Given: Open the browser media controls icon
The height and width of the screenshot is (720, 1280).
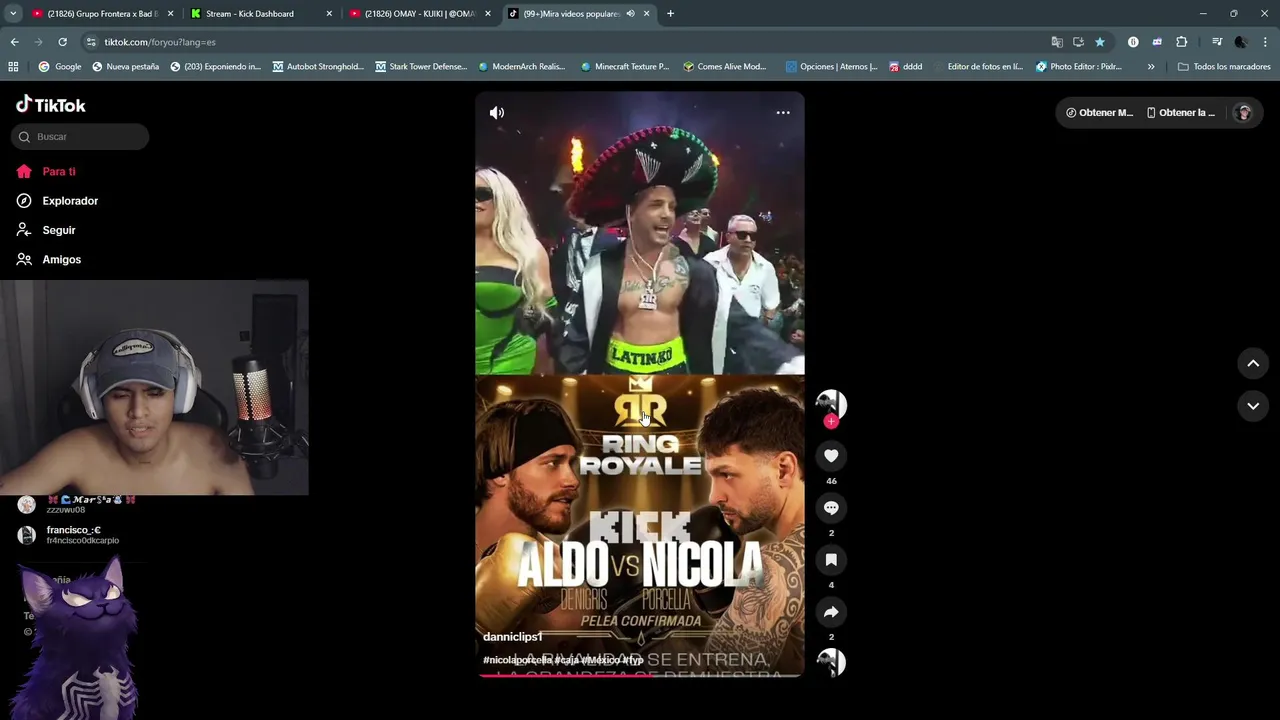Looking at the screenshot, I should click(x=1217, y=42).
